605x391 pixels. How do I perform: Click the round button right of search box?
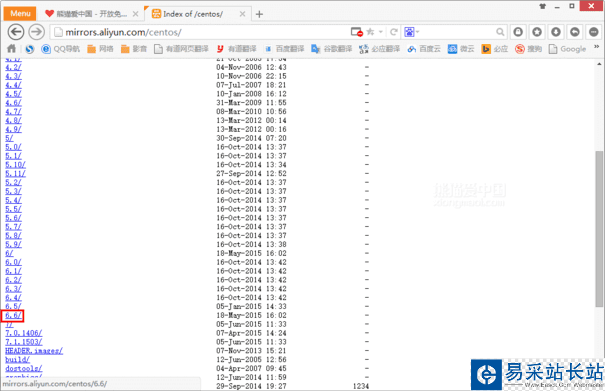coord(518,32)
